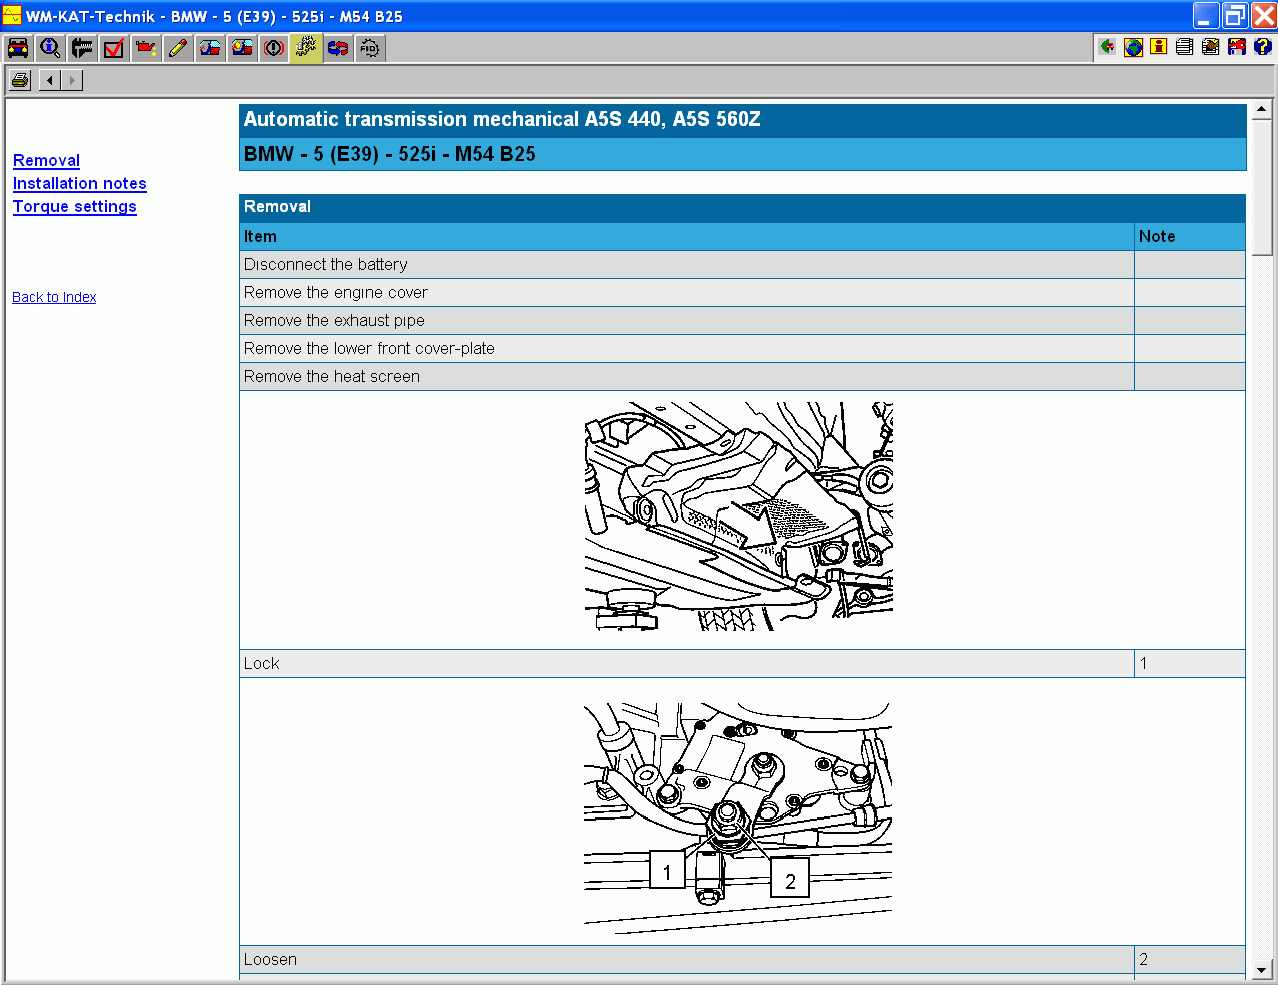The width and height of the screenshot is (1278, 985).
Task: Click the 'Loosen' step text
Action: 270,959
